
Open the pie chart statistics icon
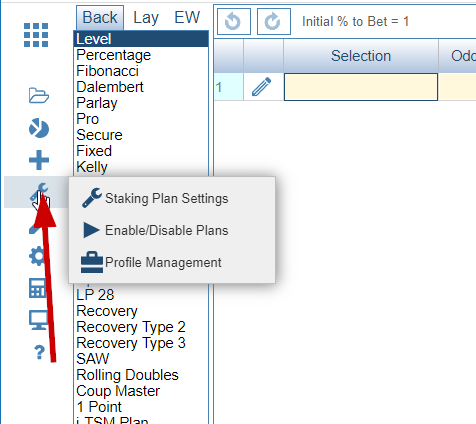click(39, 128)
